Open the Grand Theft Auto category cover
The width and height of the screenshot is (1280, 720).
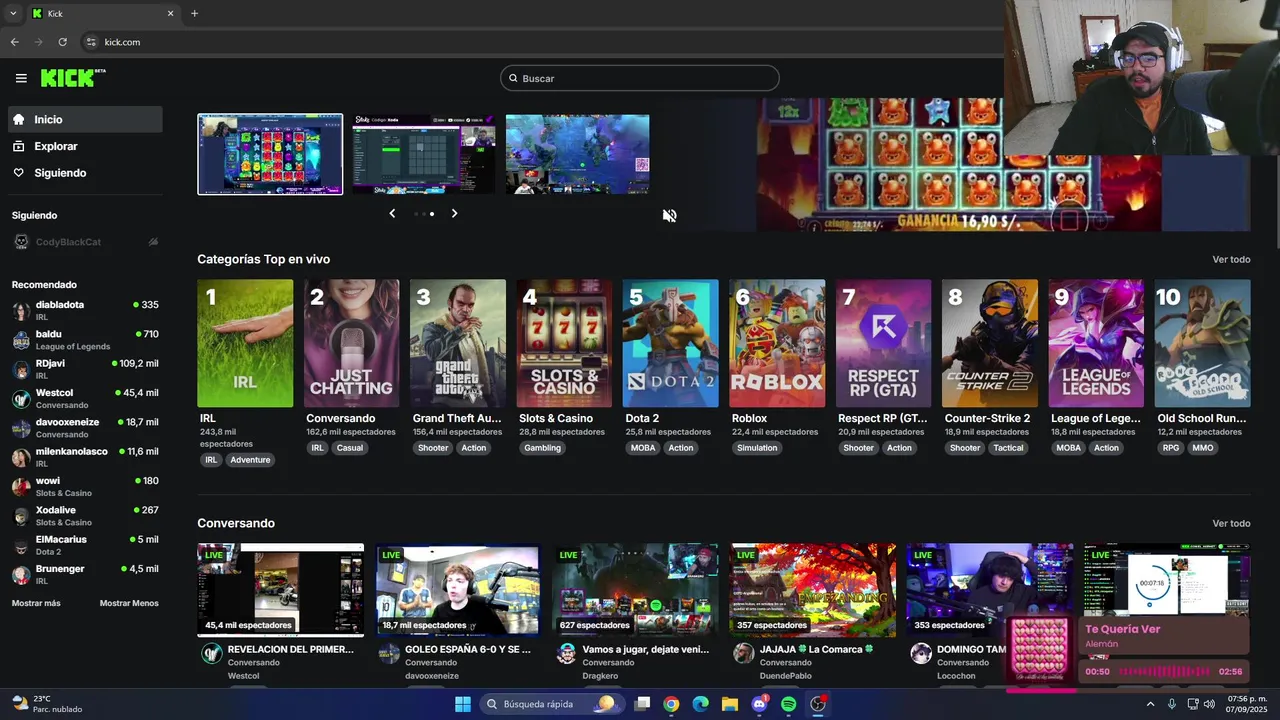458,343
